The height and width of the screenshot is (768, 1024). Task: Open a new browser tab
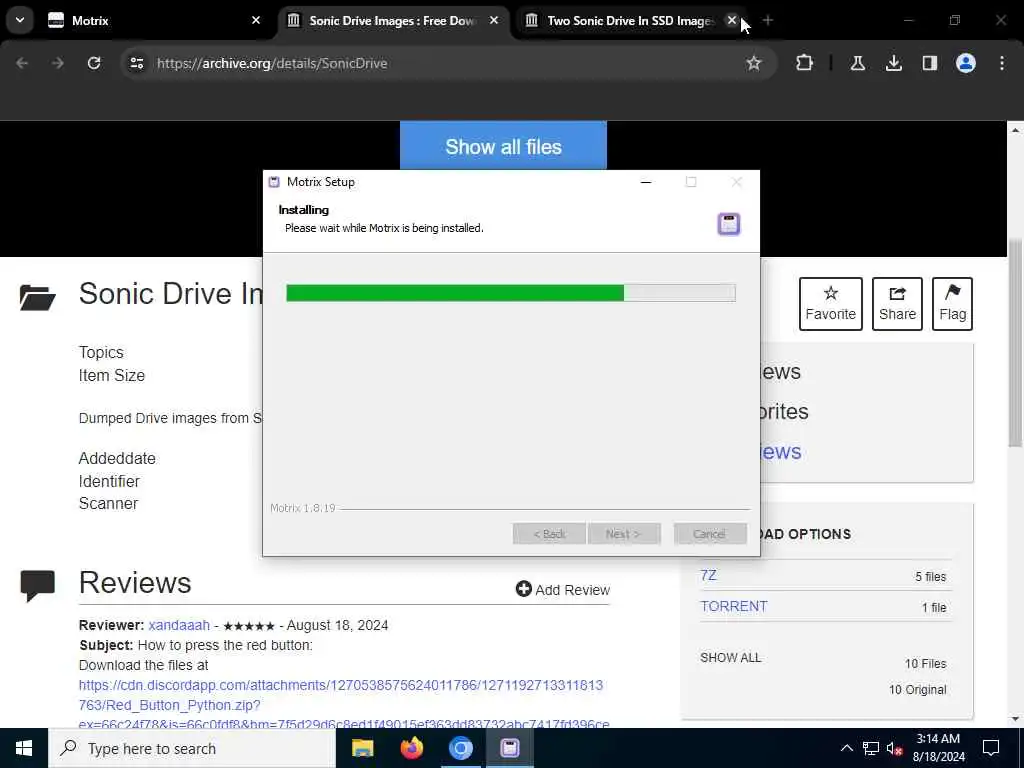[x=768, y=20]
